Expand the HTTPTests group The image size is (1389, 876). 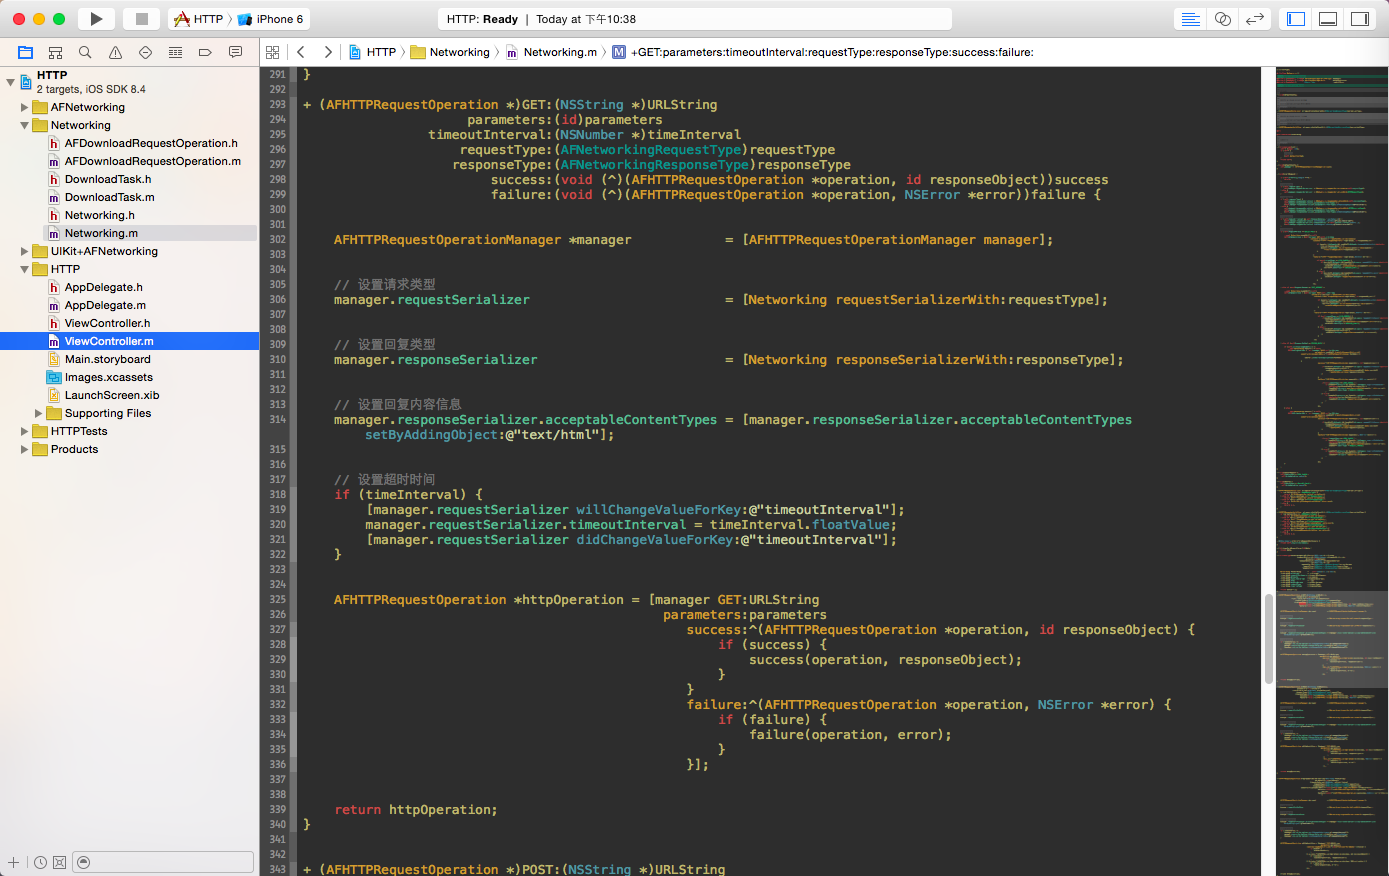[24, 431]
